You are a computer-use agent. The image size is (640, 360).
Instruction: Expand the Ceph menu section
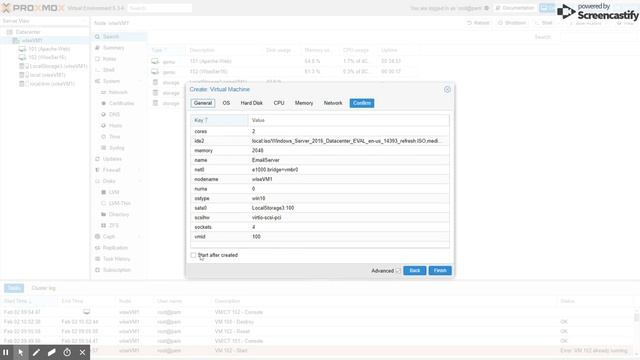click(139, 237)
